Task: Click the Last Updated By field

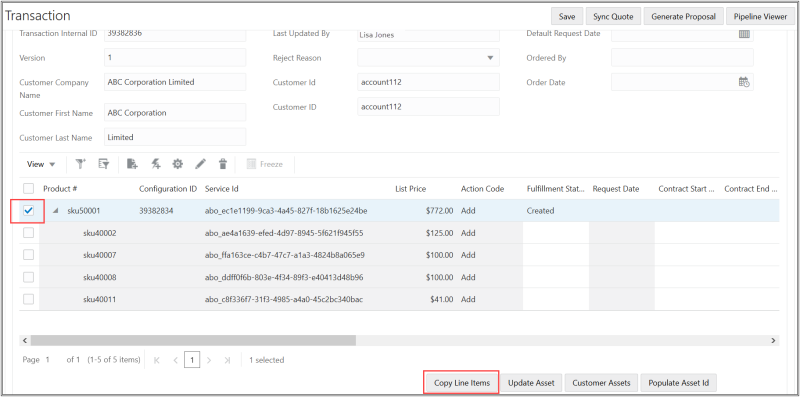Action: (428, 35)
